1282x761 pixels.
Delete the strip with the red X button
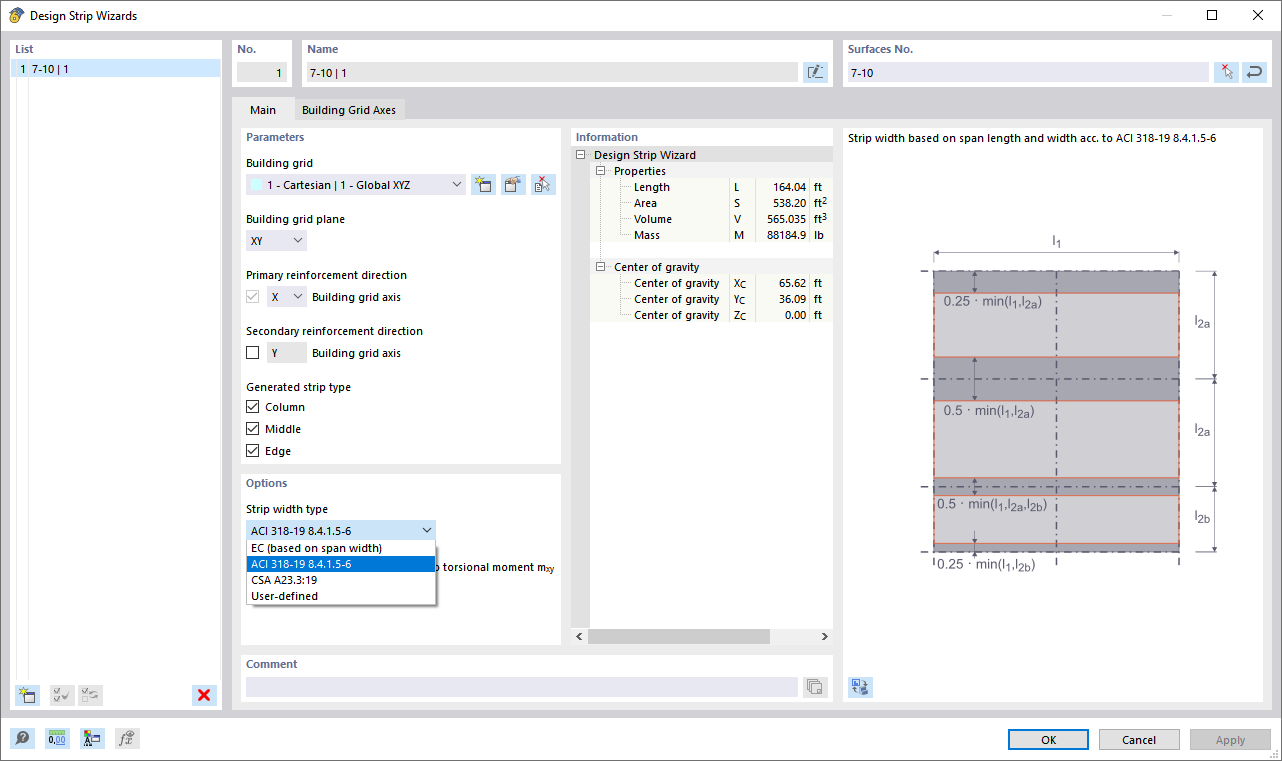click(203, 695)
